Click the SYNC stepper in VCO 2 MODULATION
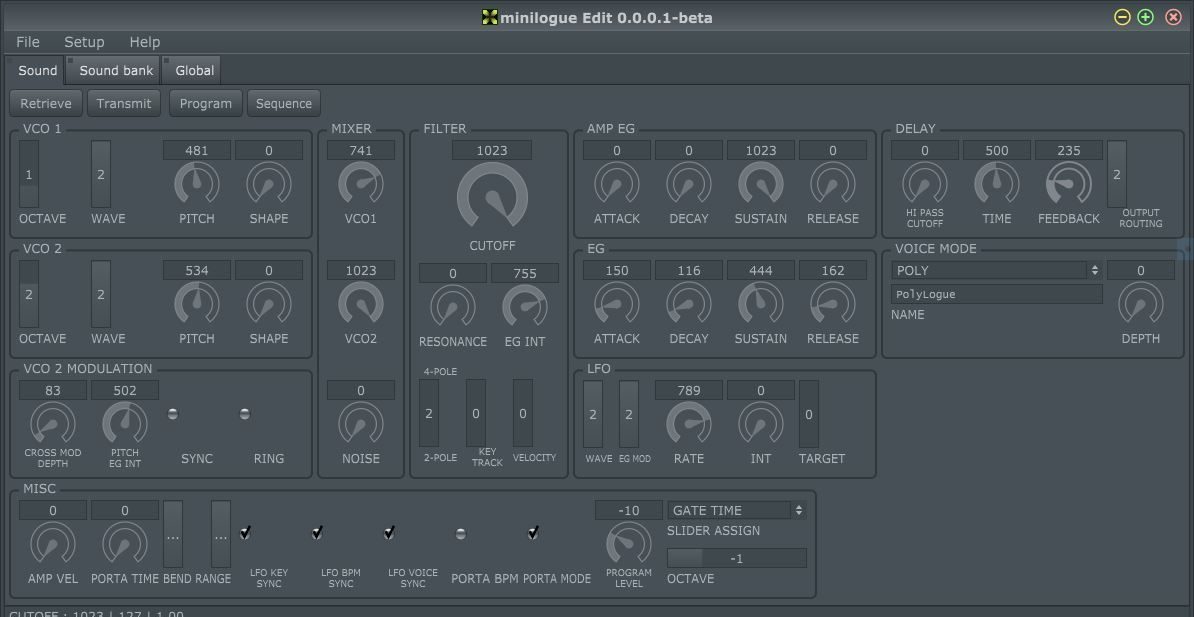The width and height of the screenshot is (1194, 617). coord(172,411)
